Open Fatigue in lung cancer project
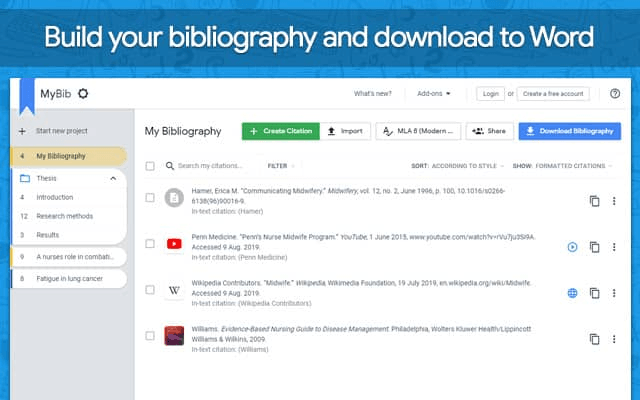The image size is (640, 400). pos(69,279)
